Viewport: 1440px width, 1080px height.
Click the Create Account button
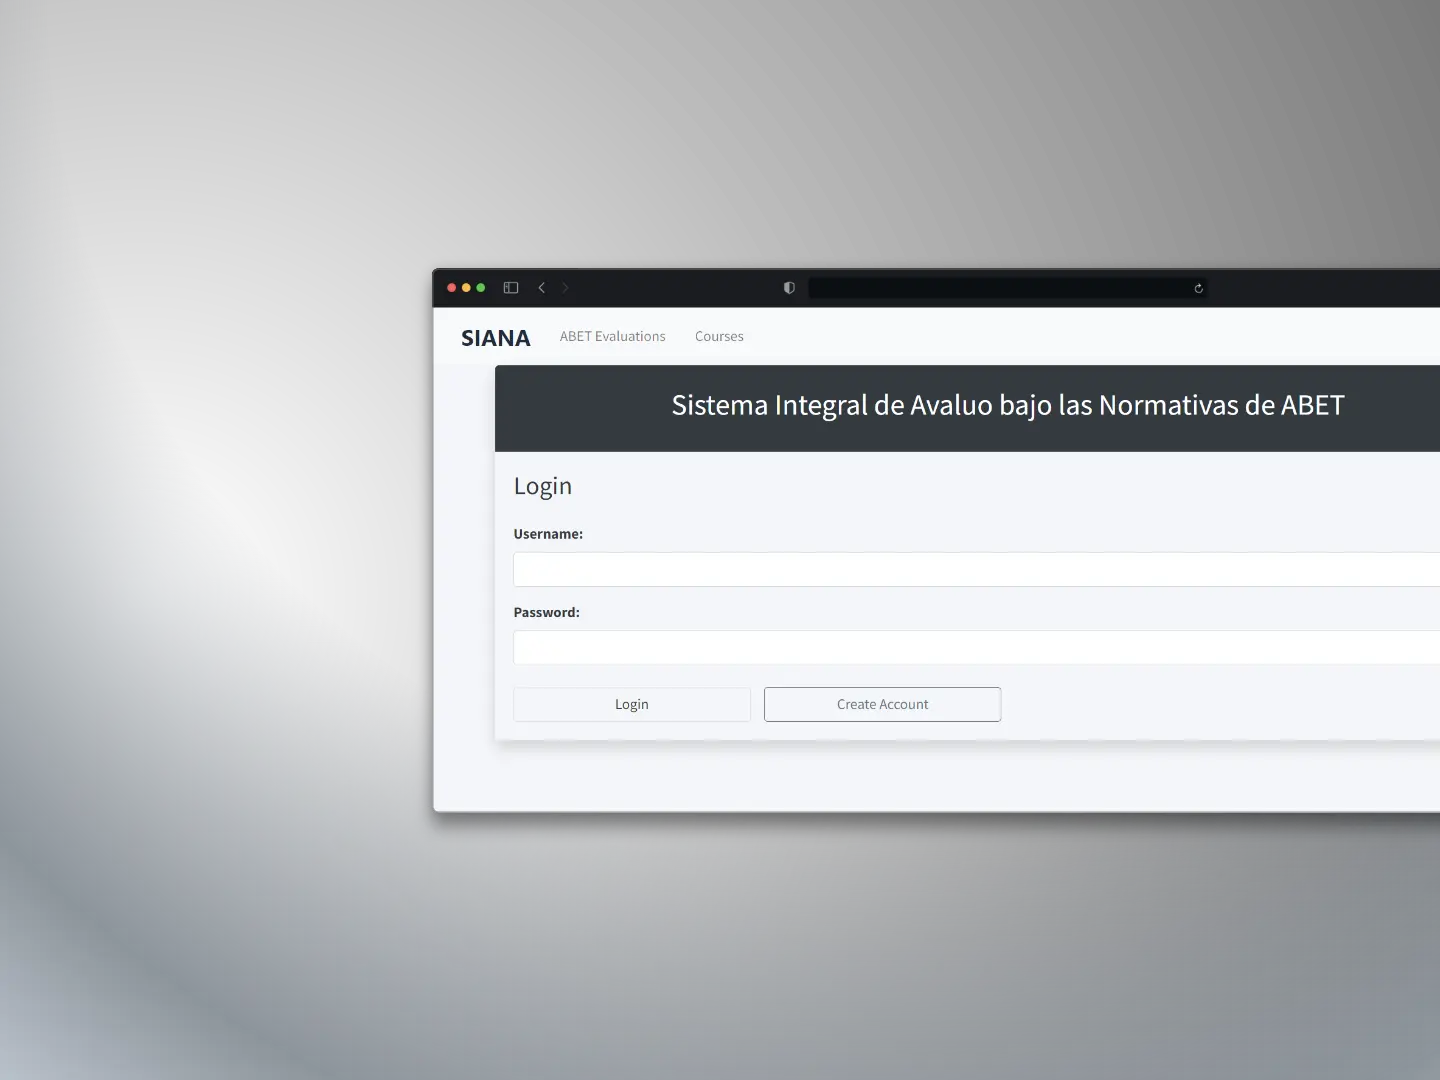[882, 704]
